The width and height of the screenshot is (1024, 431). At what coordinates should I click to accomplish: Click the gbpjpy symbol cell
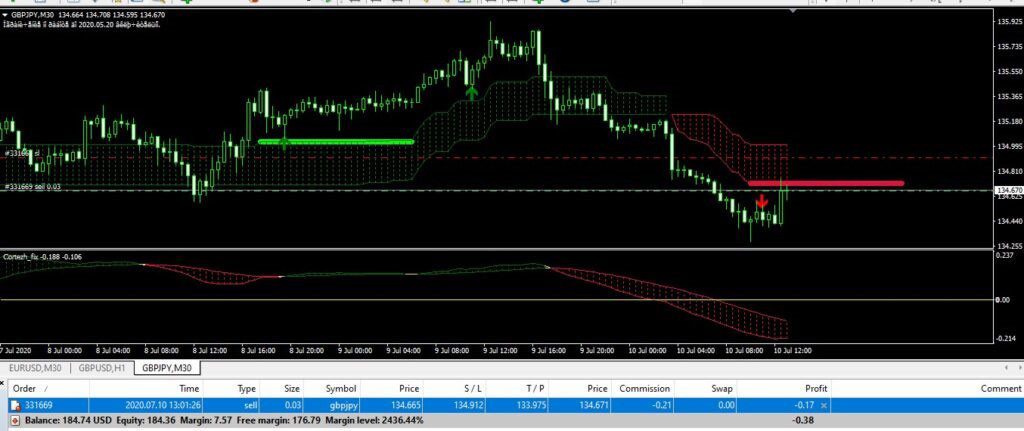pyautogui.click(x=341, y=406)
